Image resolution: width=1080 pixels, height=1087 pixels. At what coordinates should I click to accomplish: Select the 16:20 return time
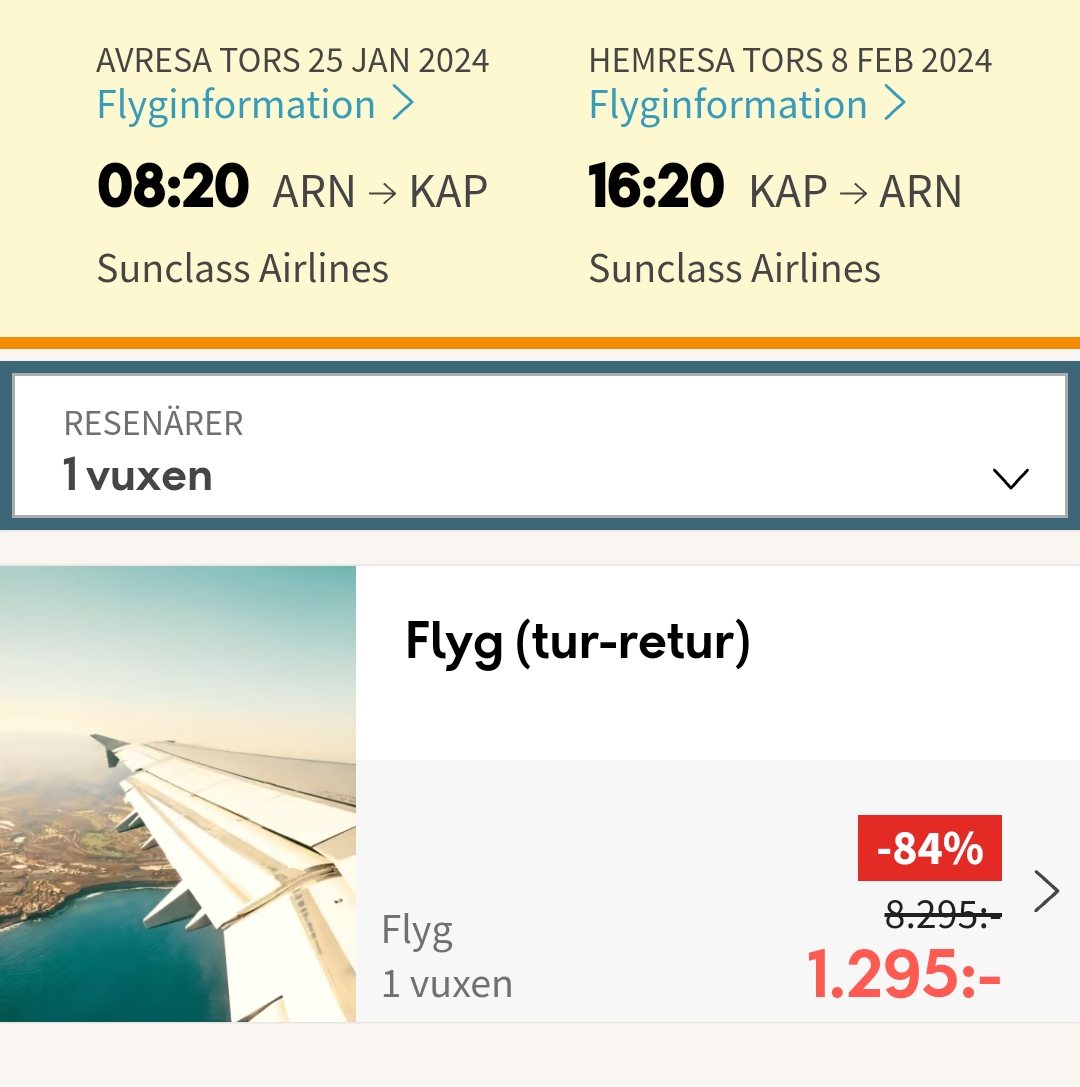click(656, 186)
